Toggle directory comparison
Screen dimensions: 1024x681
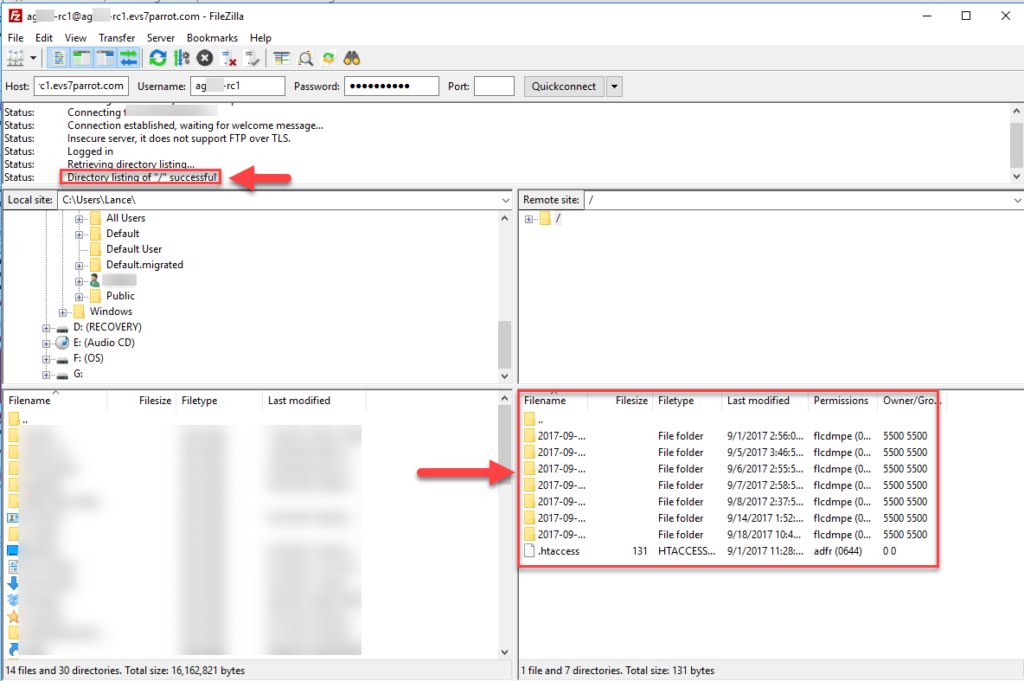pos(305,59)
